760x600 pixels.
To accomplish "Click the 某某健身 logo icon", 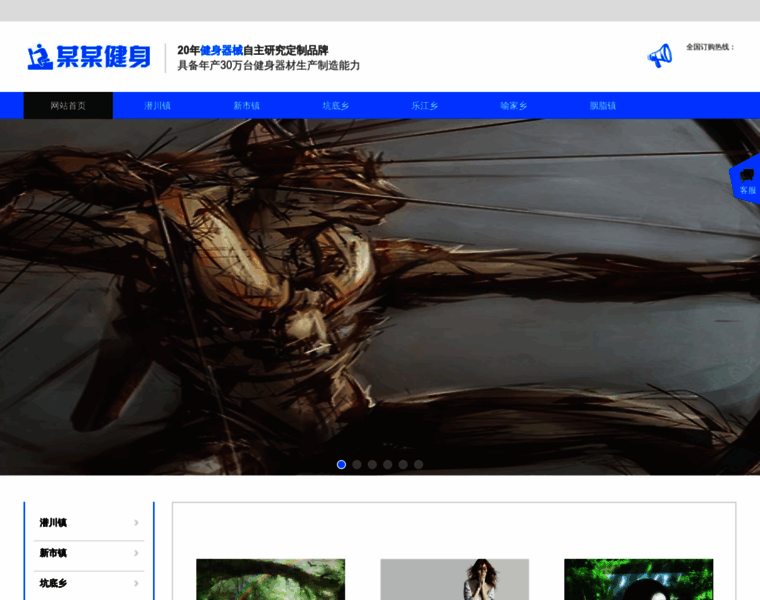I will 39,56.
